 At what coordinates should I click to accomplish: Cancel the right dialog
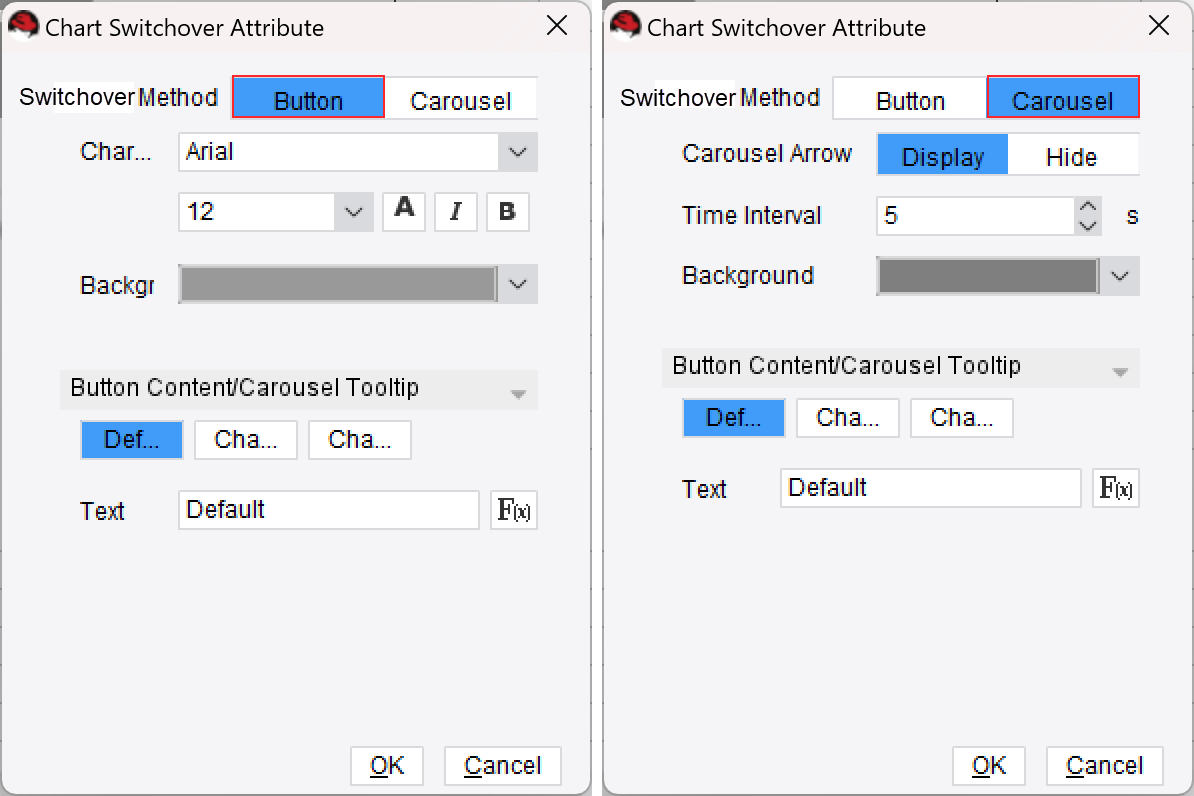click(x=1104, y=766)
